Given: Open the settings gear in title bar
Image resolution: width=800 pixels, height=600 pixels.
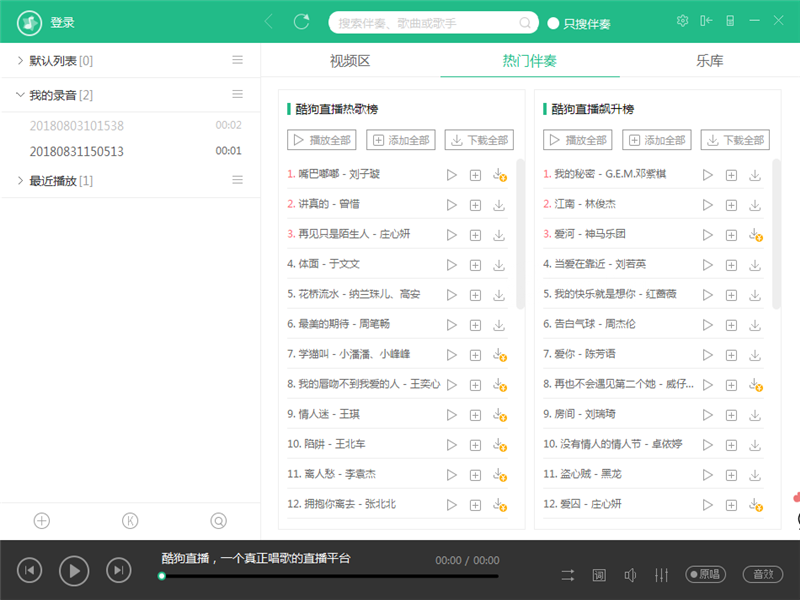Looking at the screenshot, I should 682,21.
